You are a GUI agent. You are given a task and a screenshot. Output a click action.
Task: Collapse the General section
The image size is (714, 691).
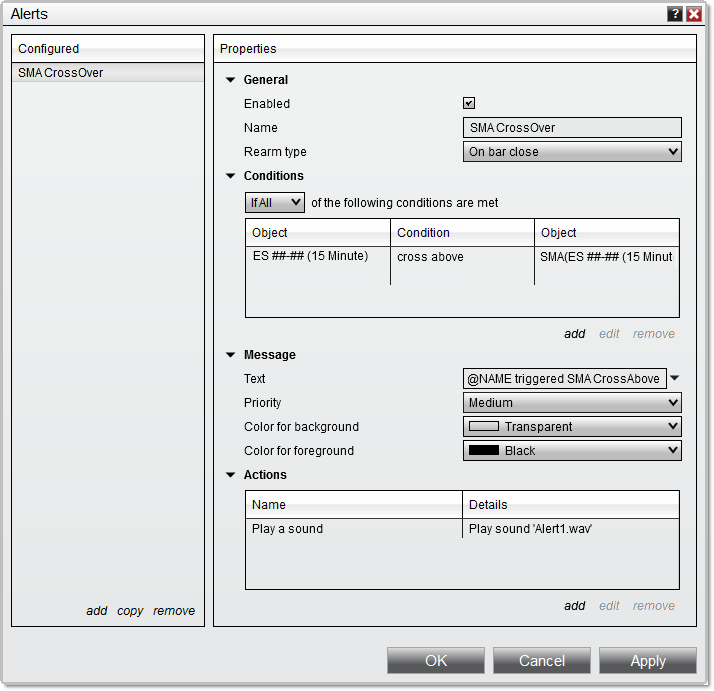231,80
